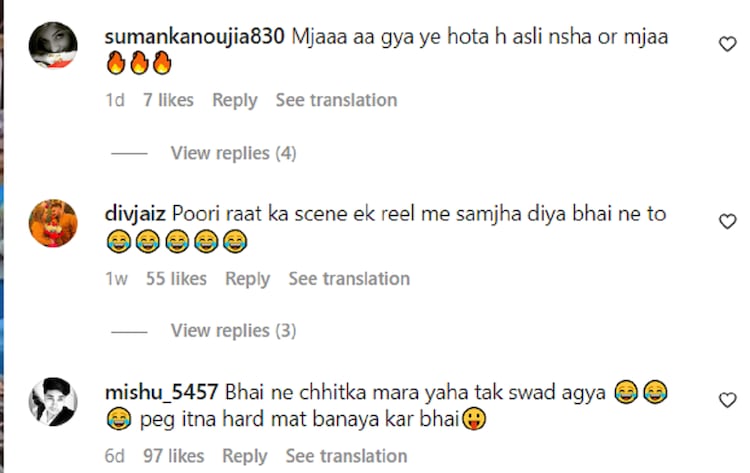Open mishu_5457 username link
Image resolution: width=750 pixels, height=473 pixels.
162,392
